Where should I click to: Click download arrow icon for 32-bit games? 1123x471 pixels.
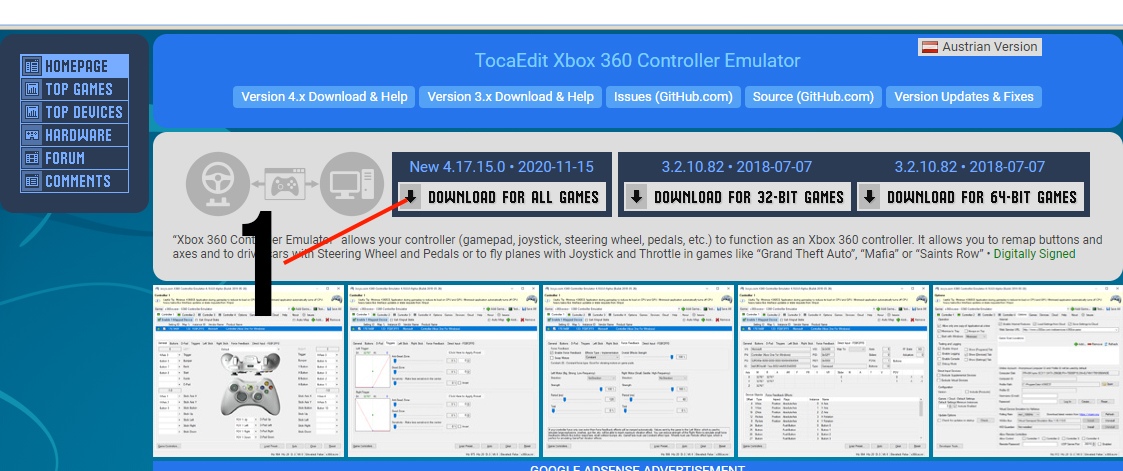[637, 197]
